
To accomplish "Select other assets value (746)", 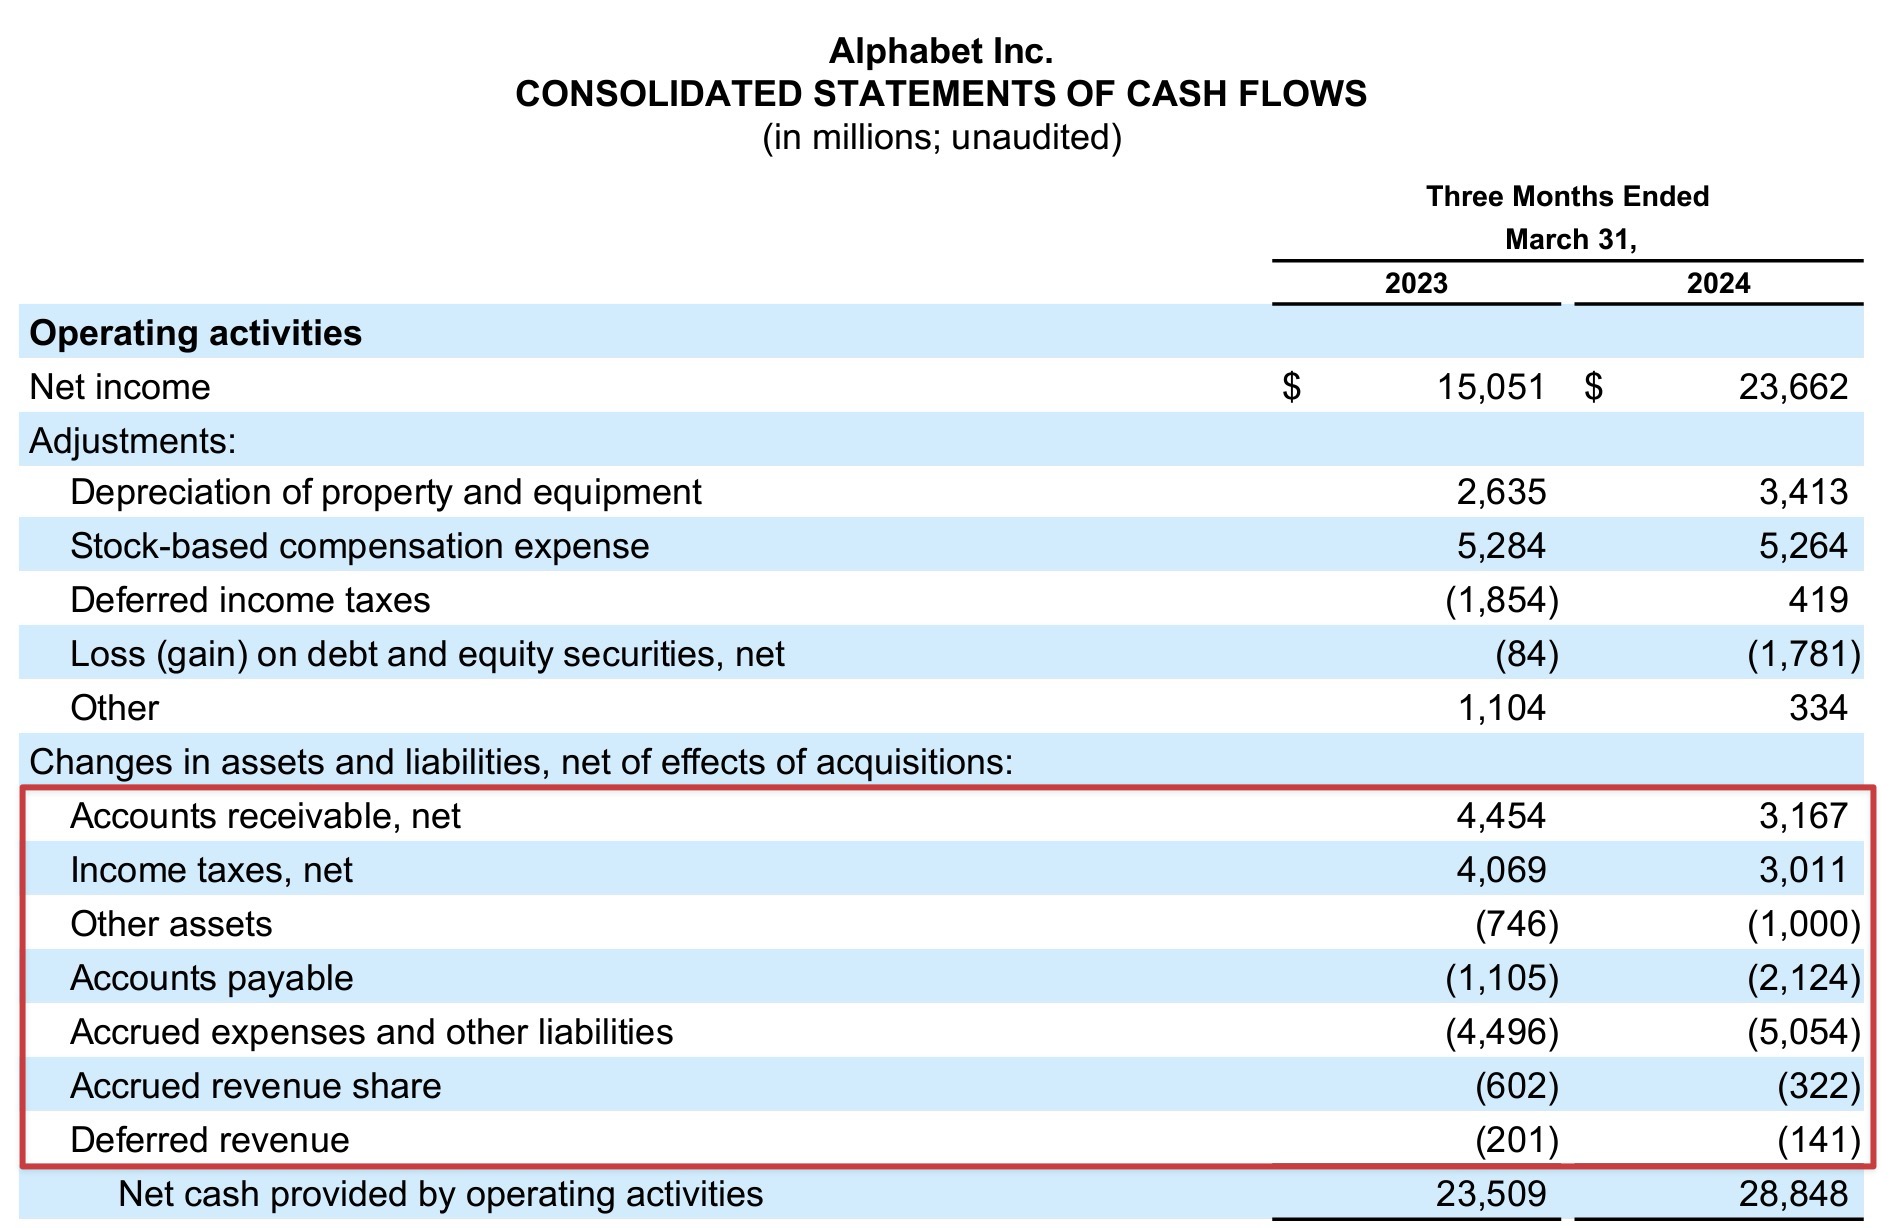I will [x=1517, y=925].
